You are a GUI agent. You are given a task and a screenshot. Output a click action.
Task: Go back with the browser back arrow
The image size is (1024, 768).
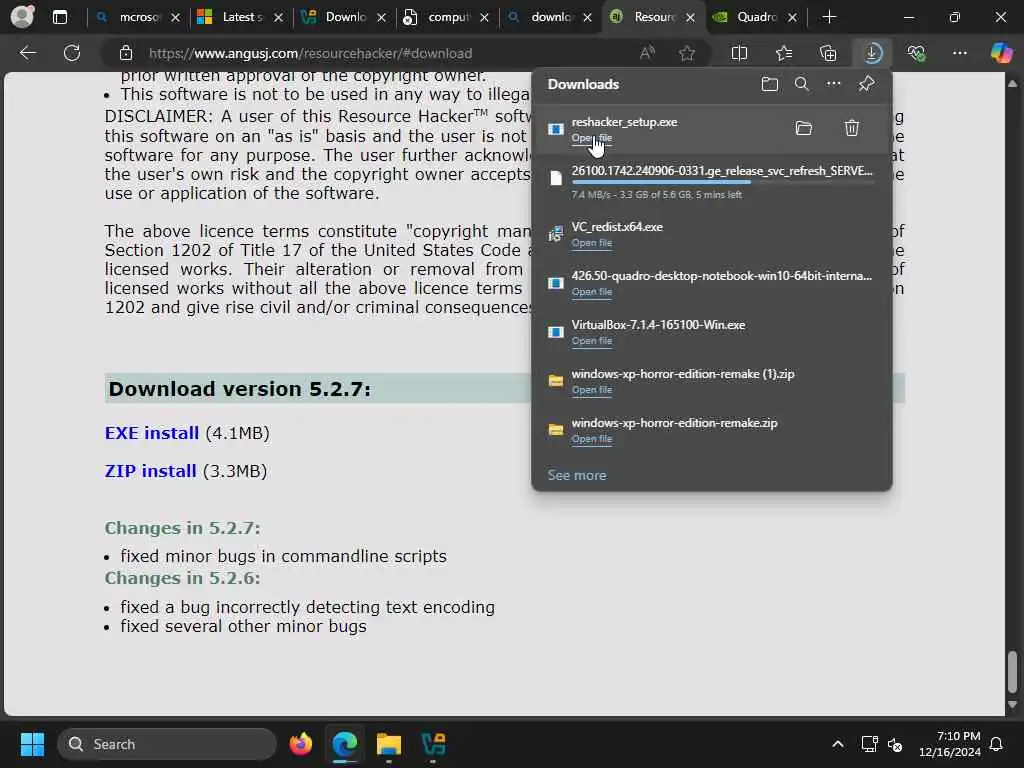tap(27, 53)
